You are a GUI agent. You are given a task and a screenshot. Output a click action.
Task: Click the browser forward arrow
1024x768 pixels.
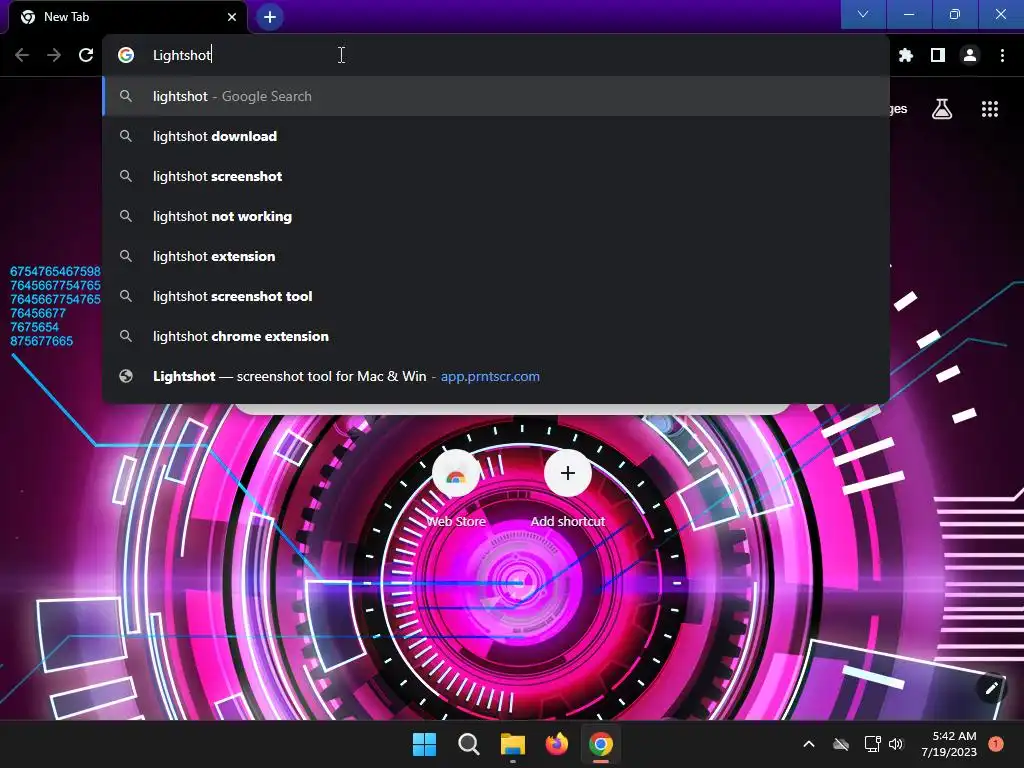(54, 56)
